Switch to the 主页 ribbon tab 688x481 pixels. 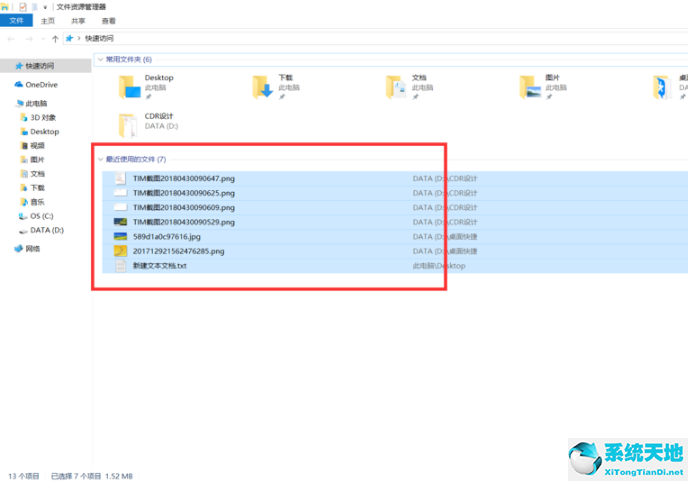coord(48,21)
